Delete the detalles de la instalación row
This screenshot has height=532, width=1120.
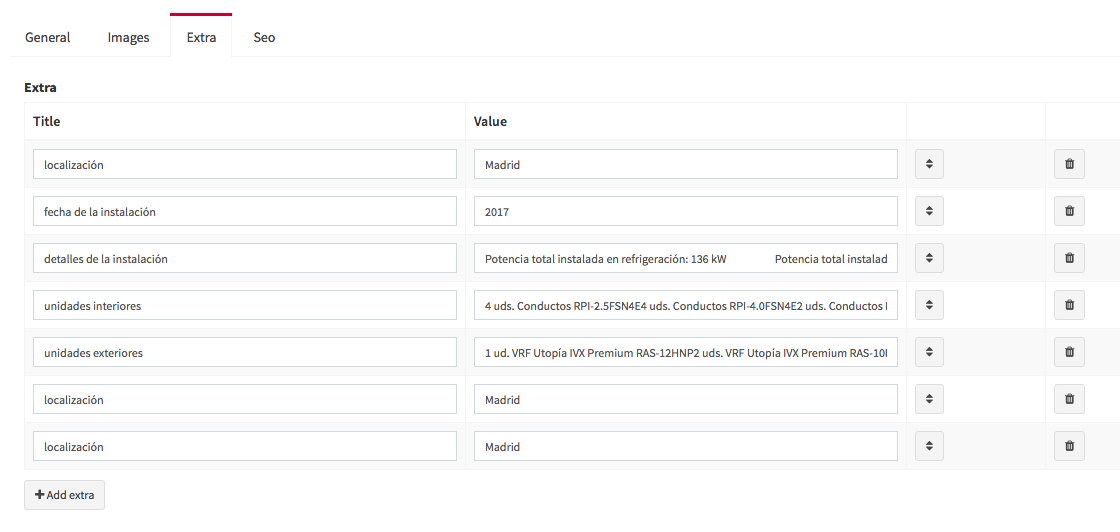[x=1069, y=258]
